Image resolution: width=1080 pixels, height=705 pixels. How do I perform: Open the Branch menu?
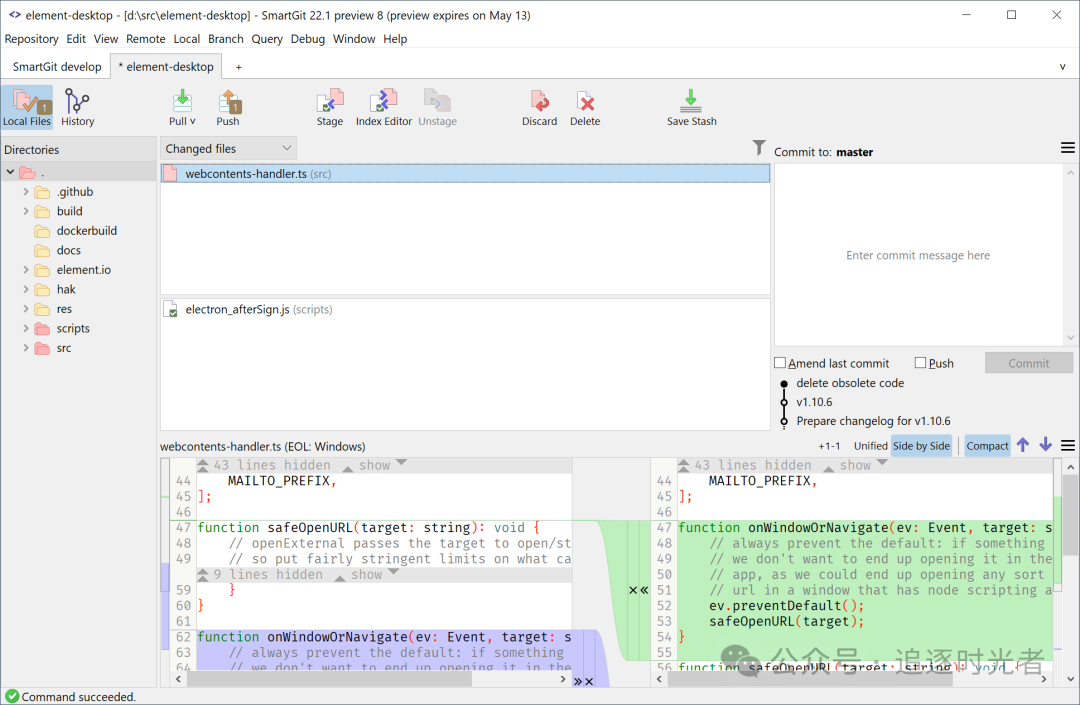226,39
